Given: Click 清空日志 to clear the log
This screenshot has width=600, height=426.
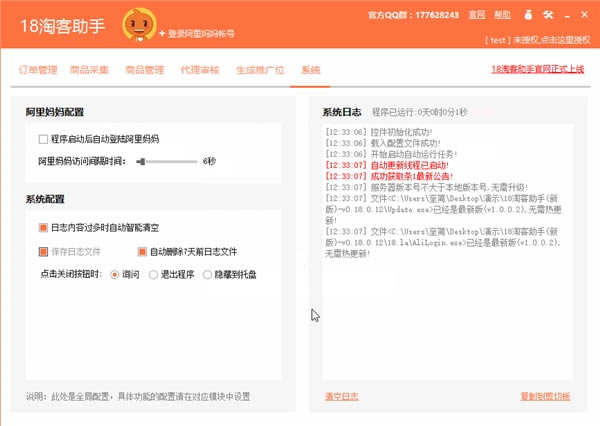Looking at the screenshot, I should click(341, 397).
